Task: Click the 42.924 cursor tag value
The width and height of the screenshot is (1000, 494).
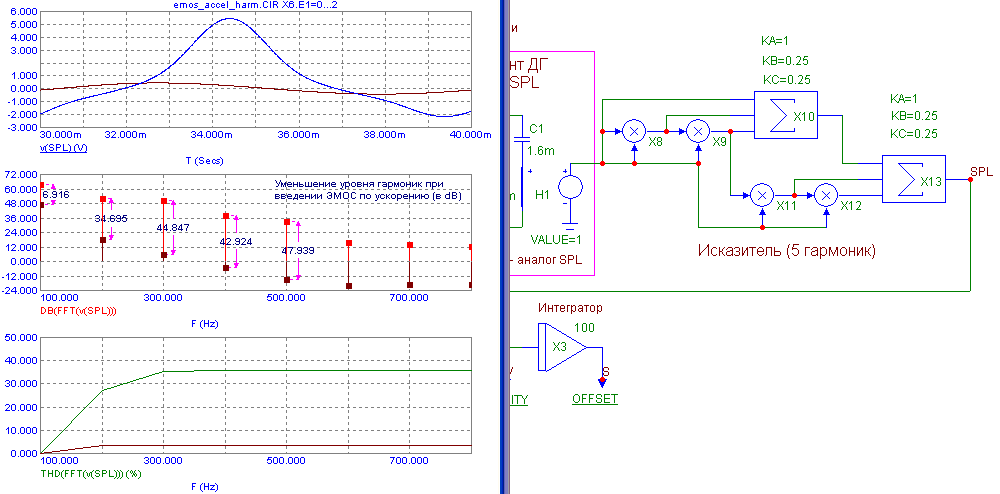Action: 235,242
